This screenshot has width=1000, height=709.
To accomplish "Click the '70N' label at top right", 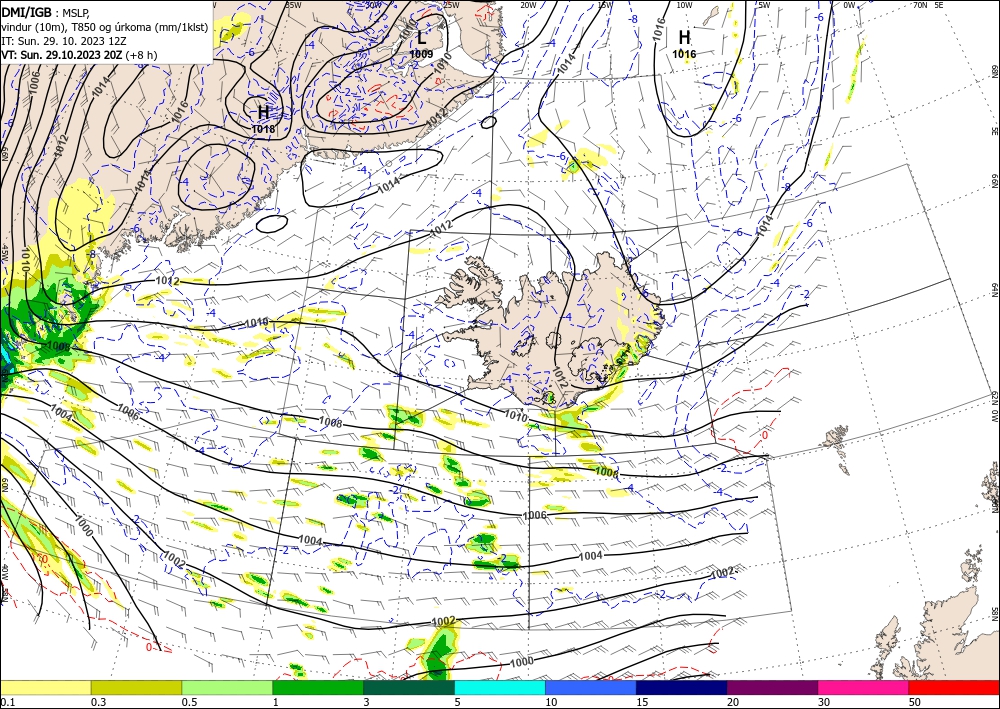I will 920,5.
